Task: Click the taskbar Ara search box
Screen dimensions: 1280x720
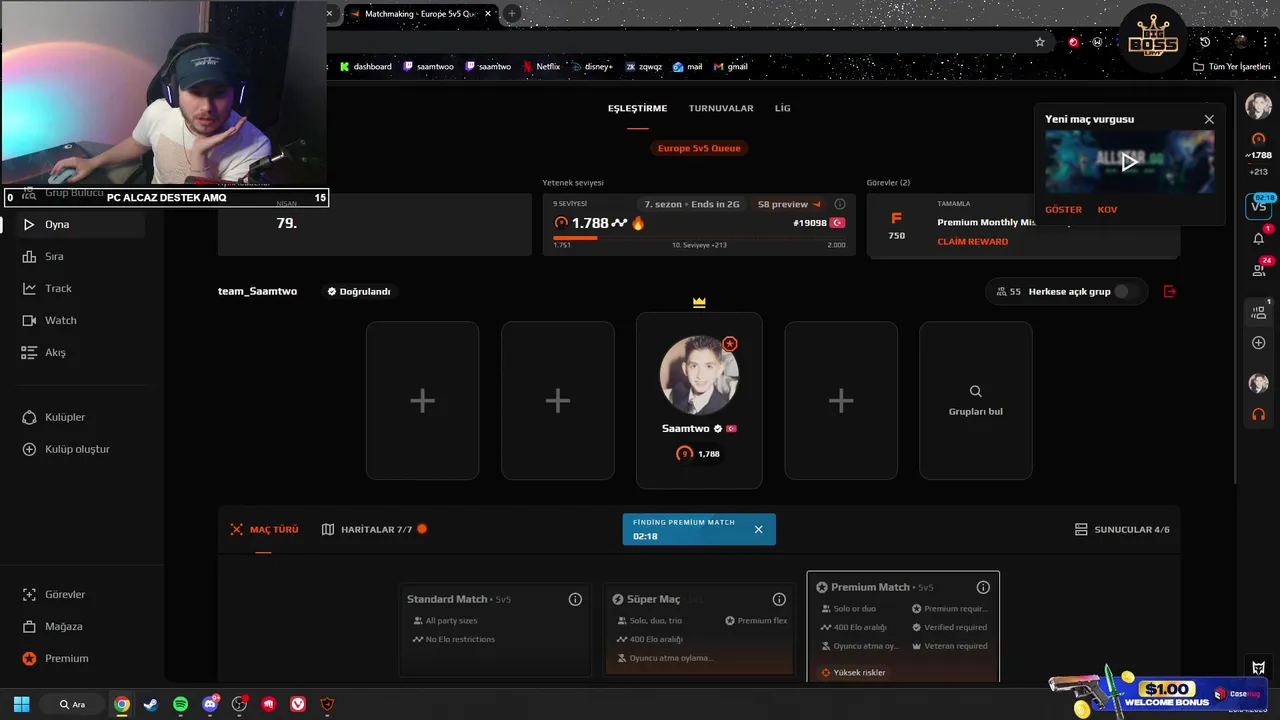Action: tap(73, 704)
